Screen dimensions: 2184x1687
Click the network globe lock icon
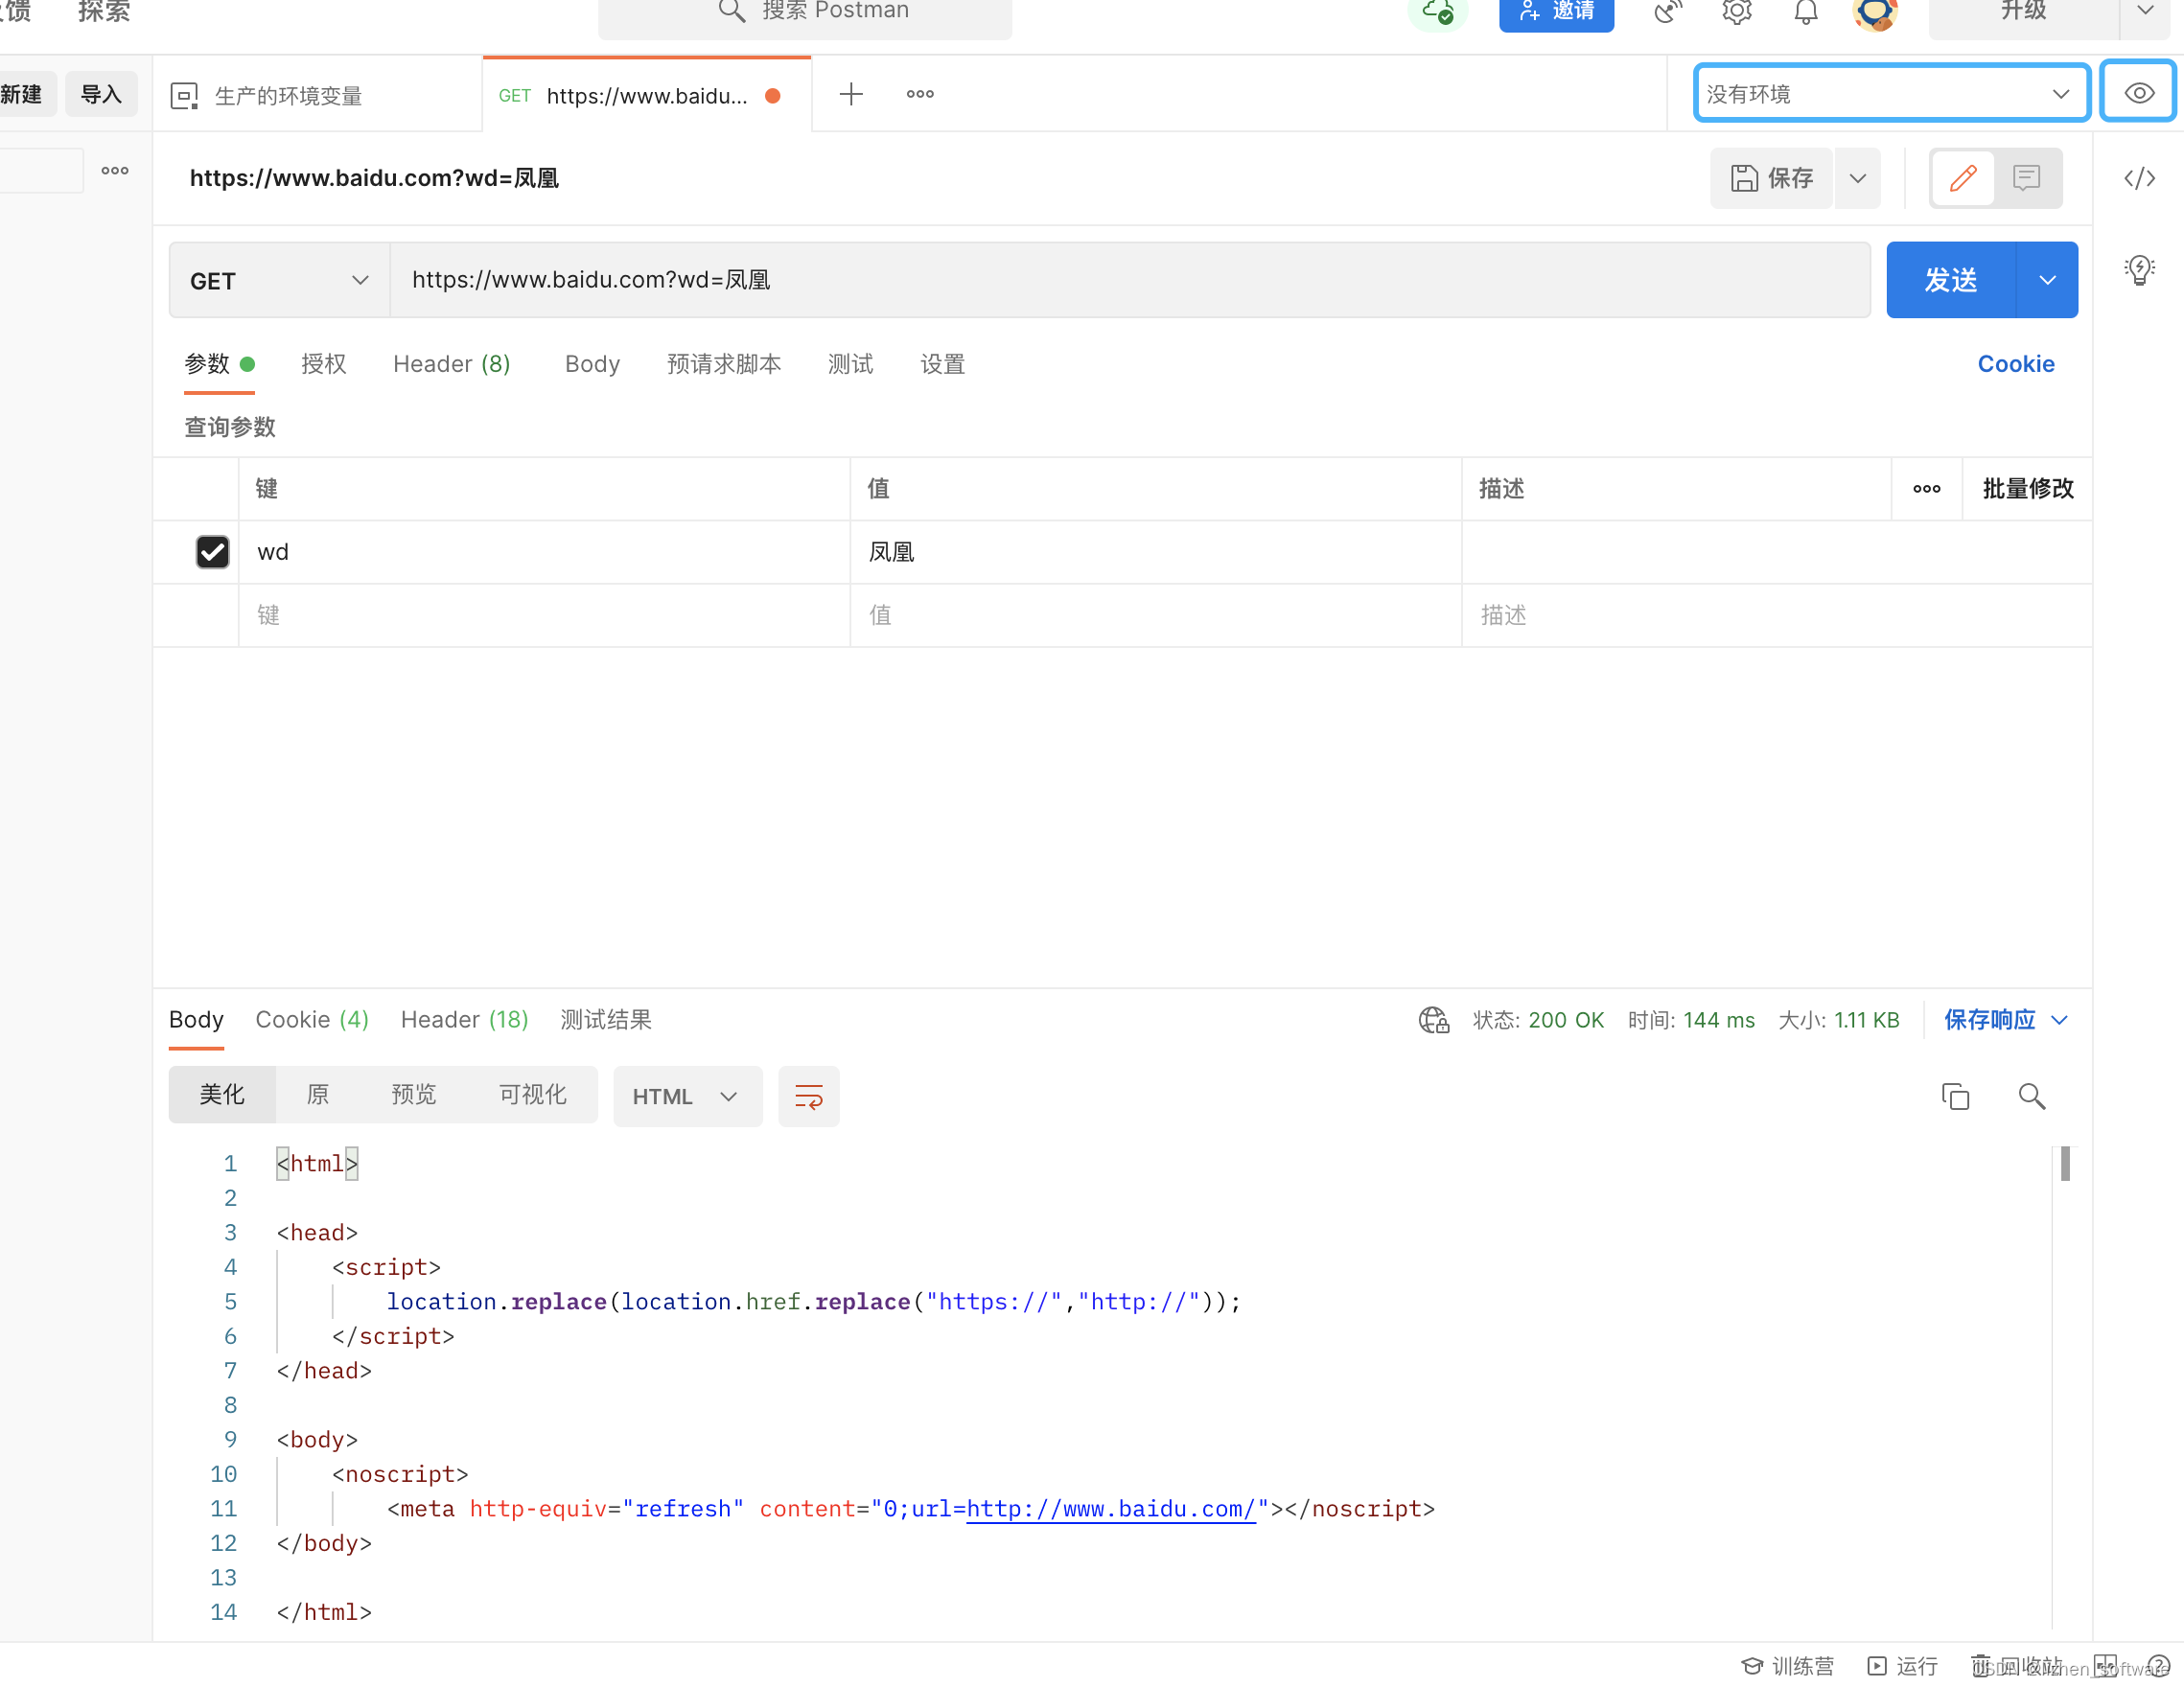tap(1434, 1020)
